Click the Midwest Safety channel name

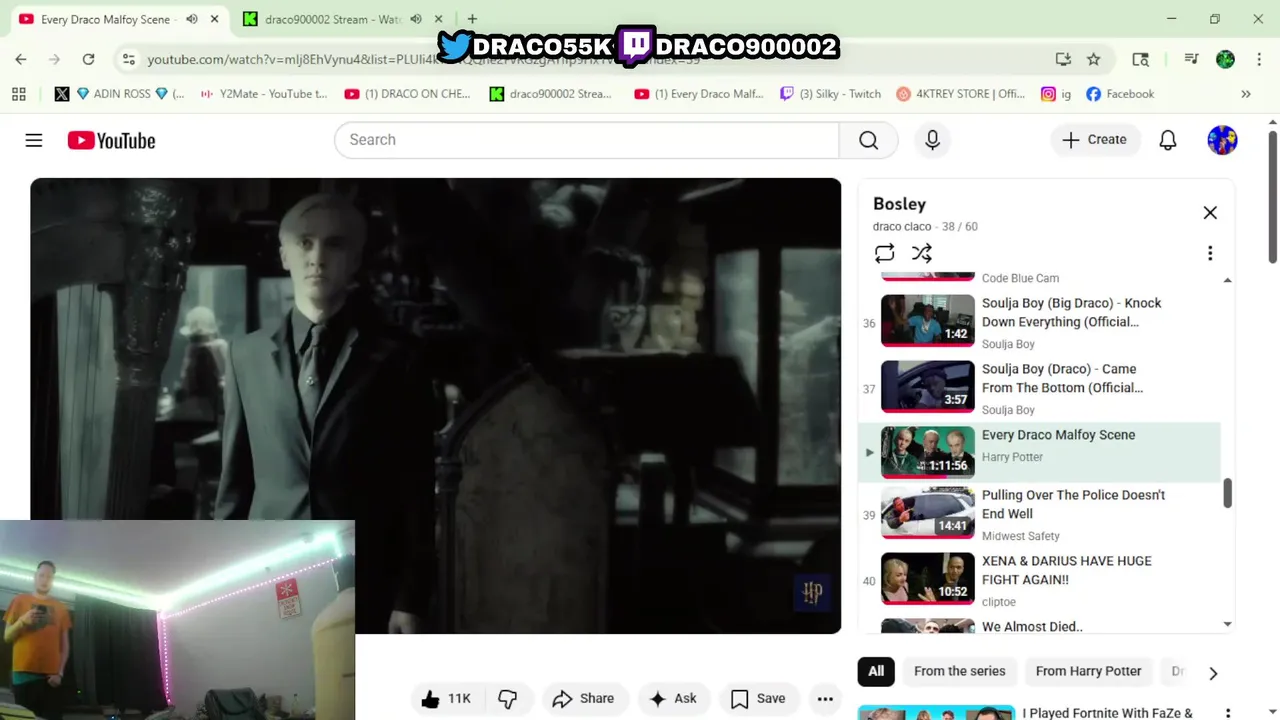pyautogui.click(x=1021, y=536)
